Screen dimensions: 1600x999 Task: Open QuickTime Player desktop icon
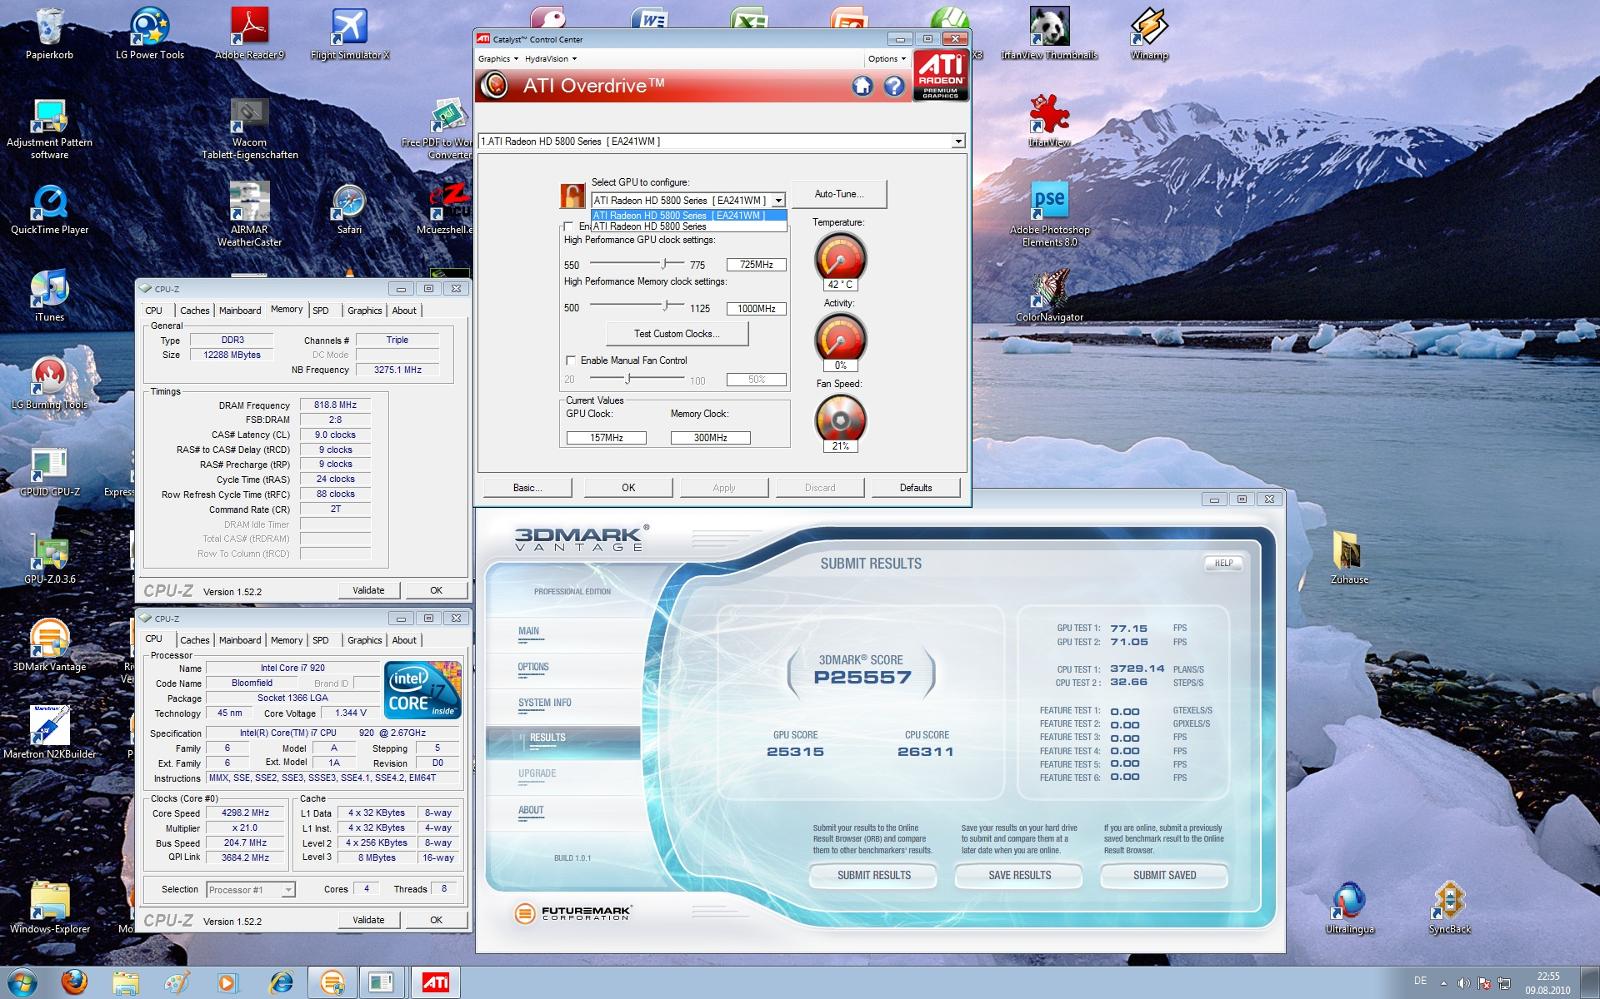click(49, 210)
